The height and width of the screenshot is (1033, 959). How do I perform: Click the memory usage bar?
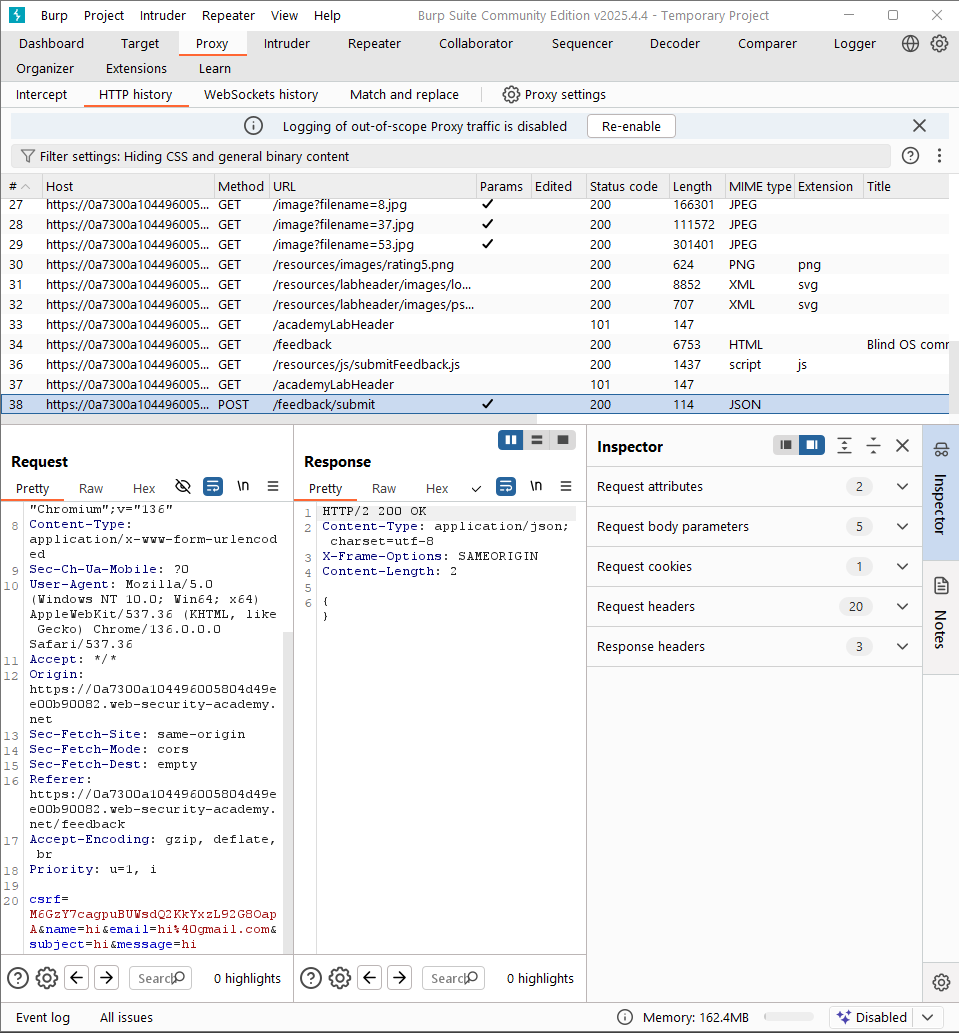[789, 1017]
